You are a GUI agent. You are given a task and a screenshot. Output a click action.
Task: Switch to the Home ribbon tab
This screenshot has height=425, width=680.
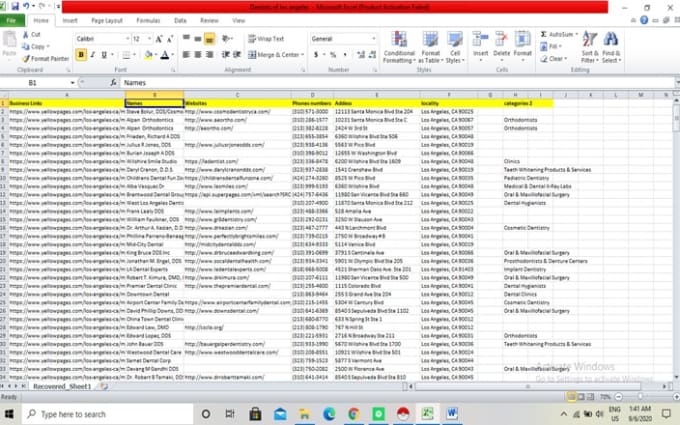tap(41, 20)
